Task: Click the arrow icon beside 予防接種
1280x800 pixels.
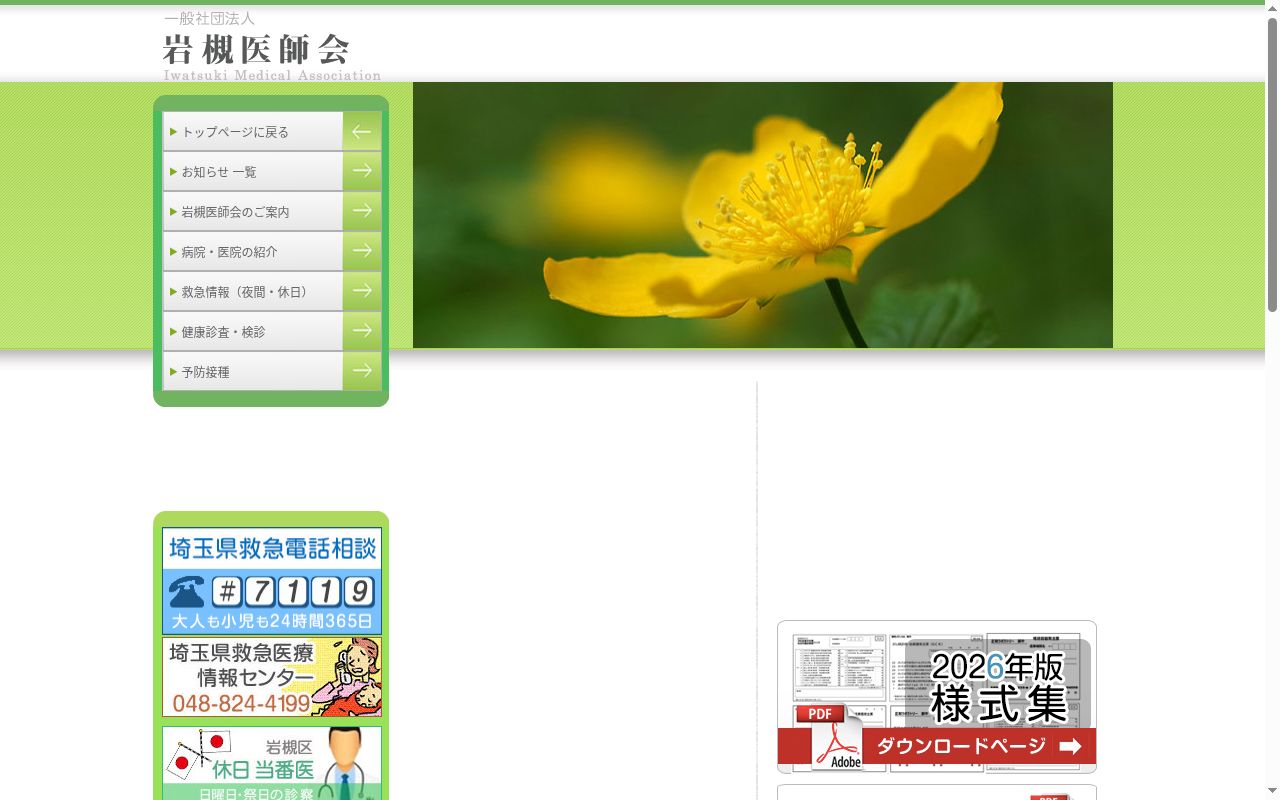Action: (362, 371)
